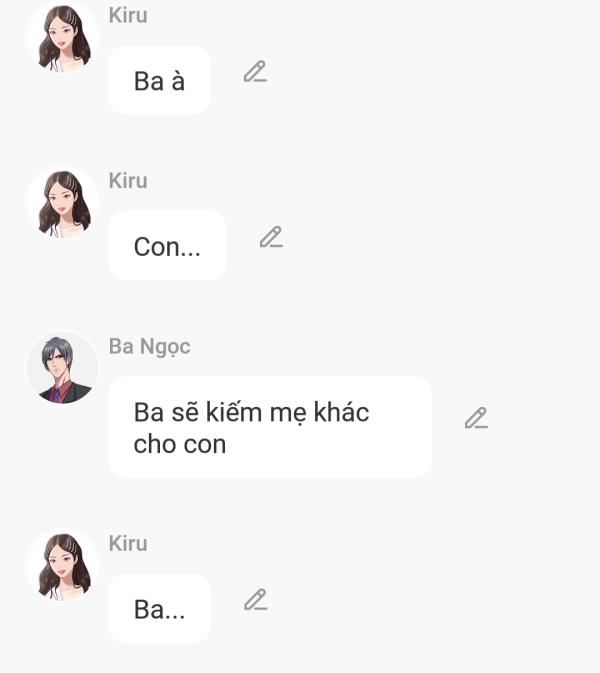600x673 pixels.
Task: Open Kiru's avatar above the "Ba à" message
Action: (x=63, y=38)
